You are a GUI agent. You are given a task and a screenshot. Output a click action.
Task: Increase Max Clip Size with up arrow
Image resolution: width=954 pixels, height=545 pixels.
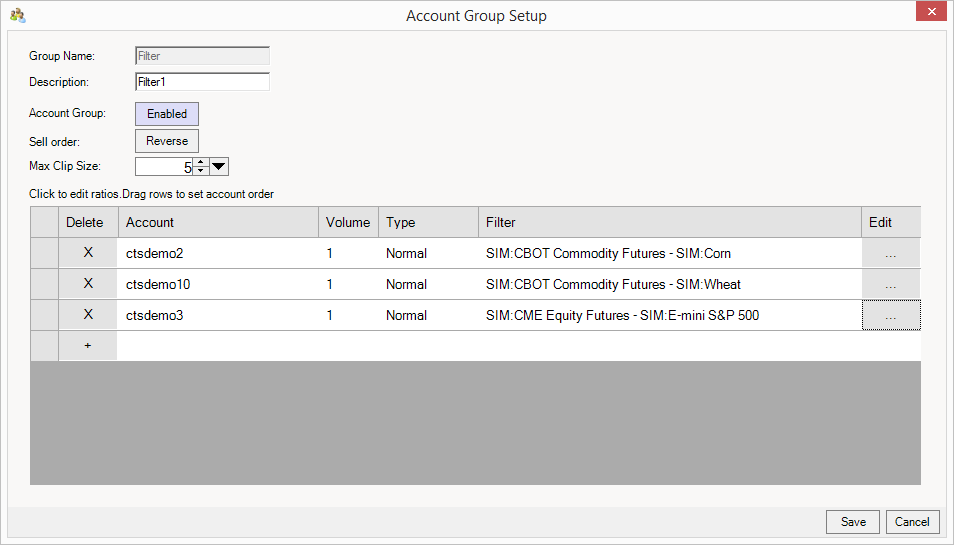pyautogui.click(x=200, y=162)
